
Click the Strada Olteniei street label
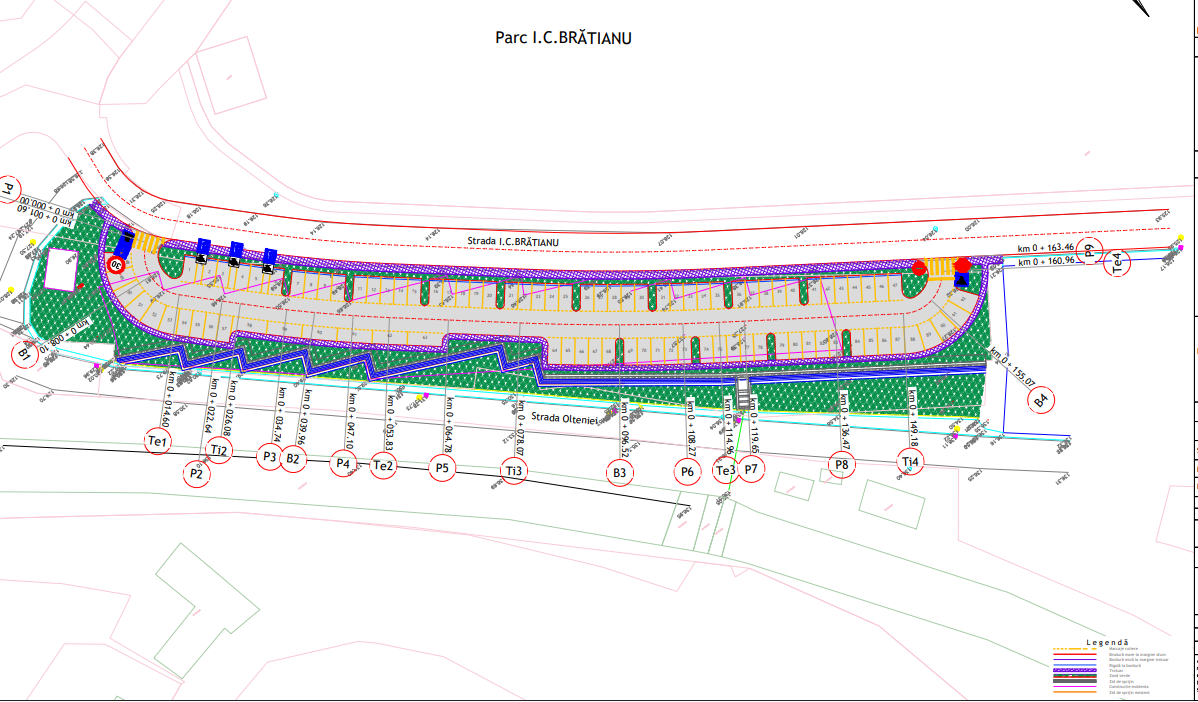tap(564, 419)
